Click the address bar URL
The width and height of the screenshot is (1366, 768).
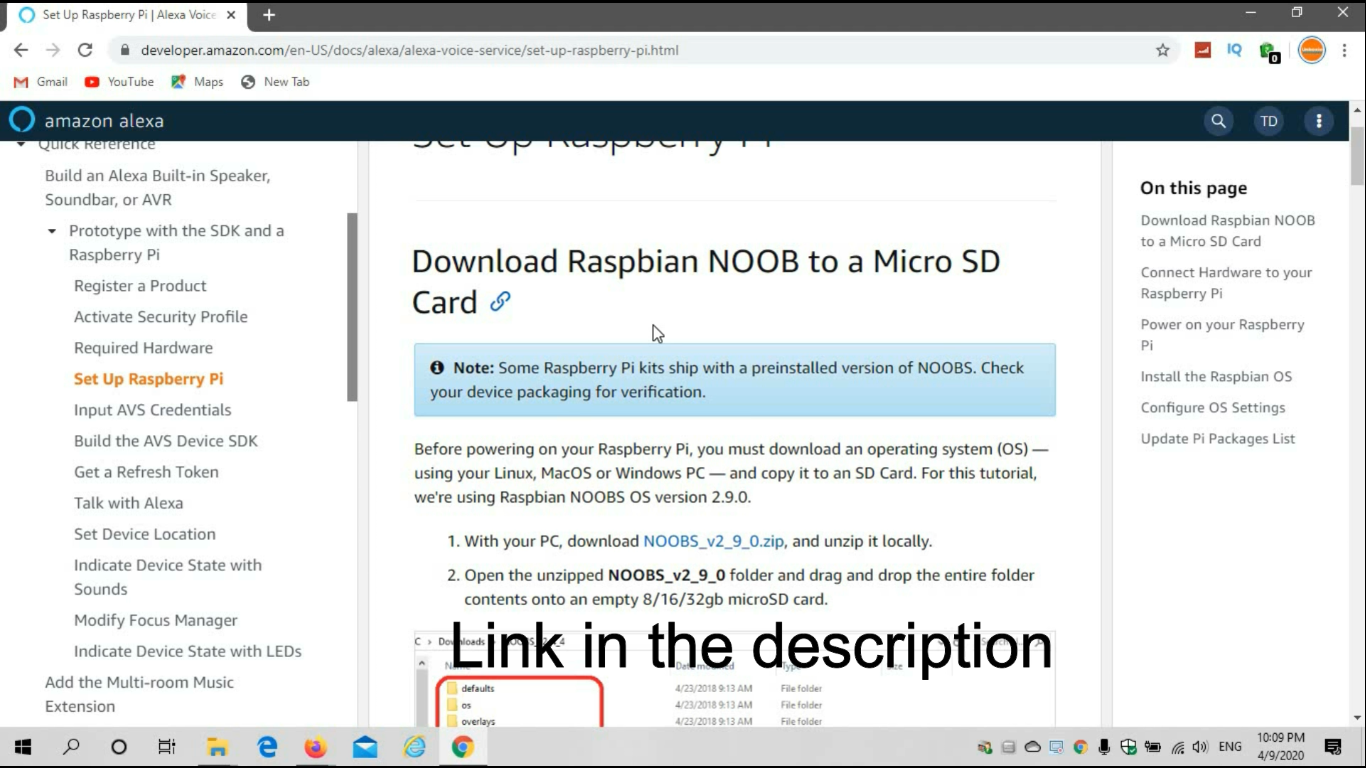click(410, 50)
